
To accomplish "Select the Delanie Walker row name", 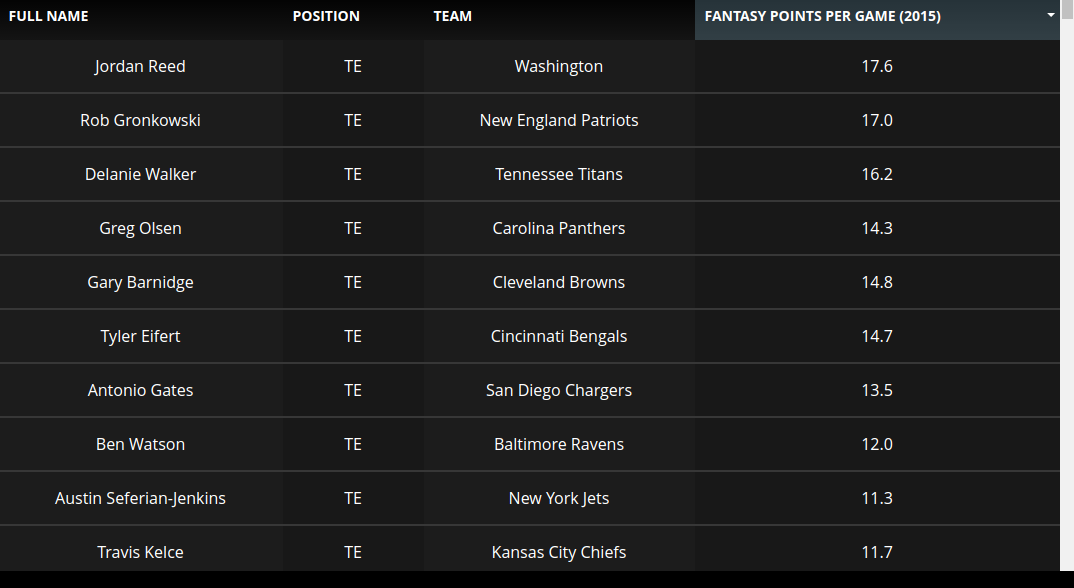I will coord(140,174).
